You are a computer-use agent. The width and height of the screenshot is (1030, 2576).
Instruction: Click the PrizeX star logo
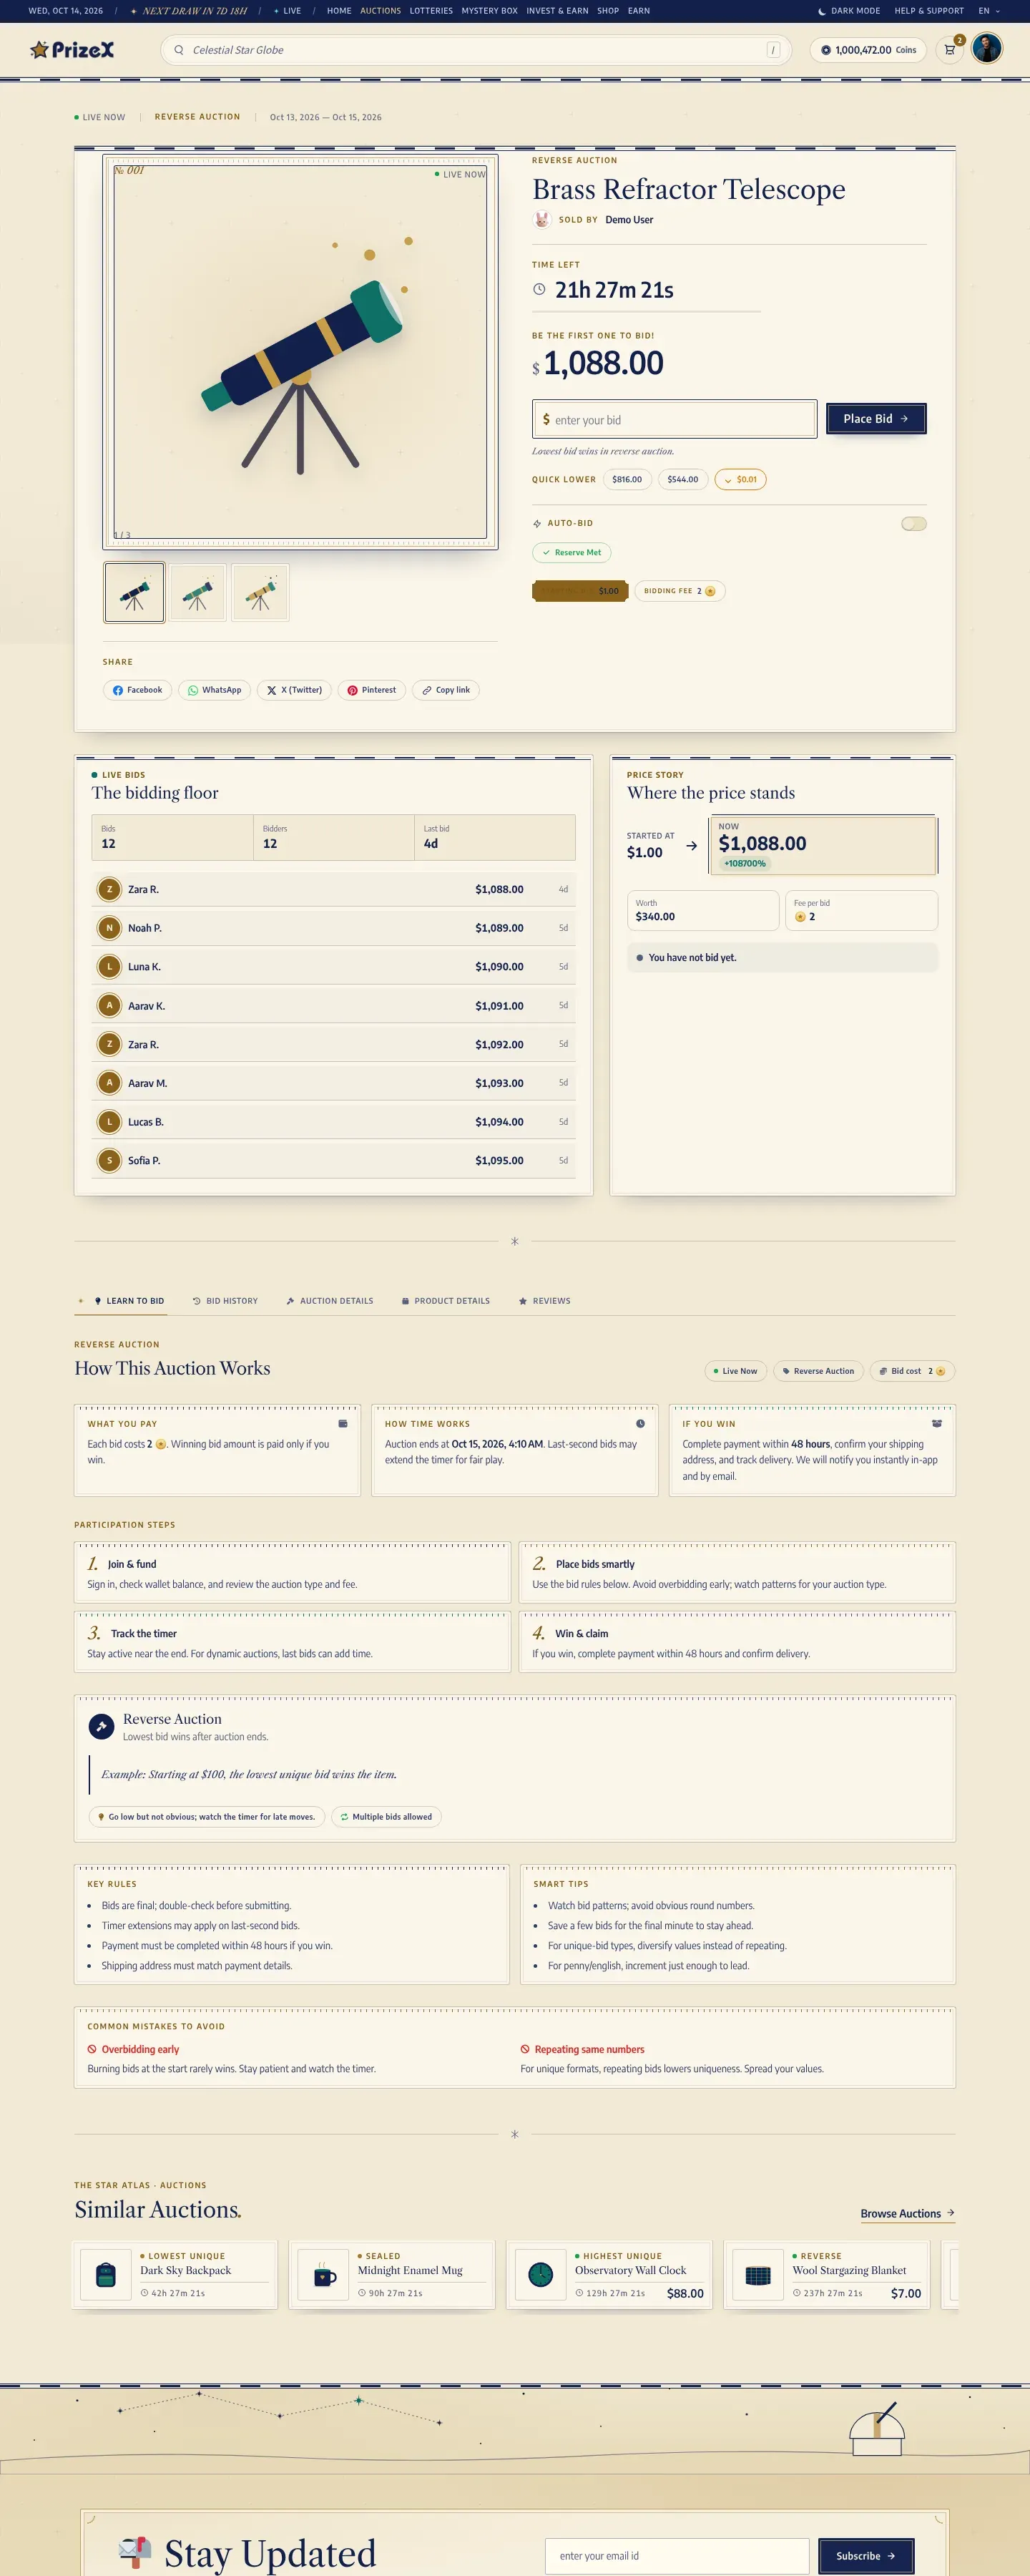[72, 50]
